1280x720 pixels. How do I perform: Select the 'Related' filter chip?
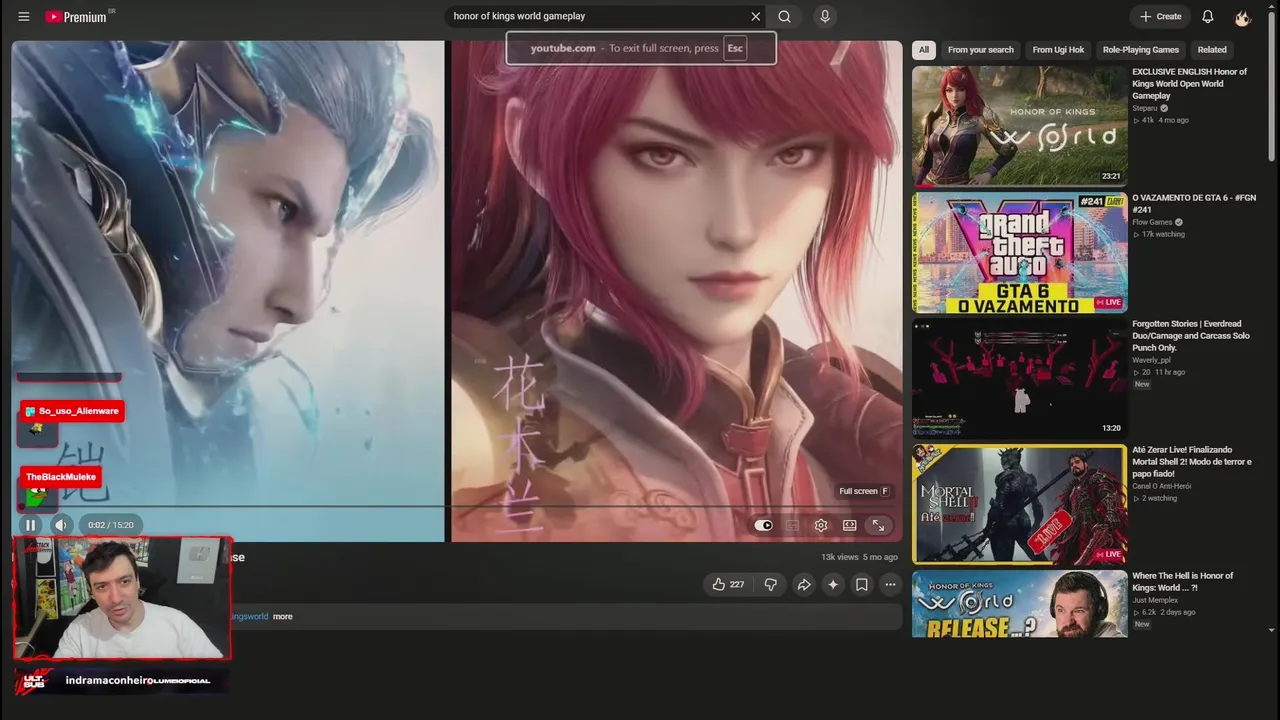pyautogui.click(x=1212, y=50)
